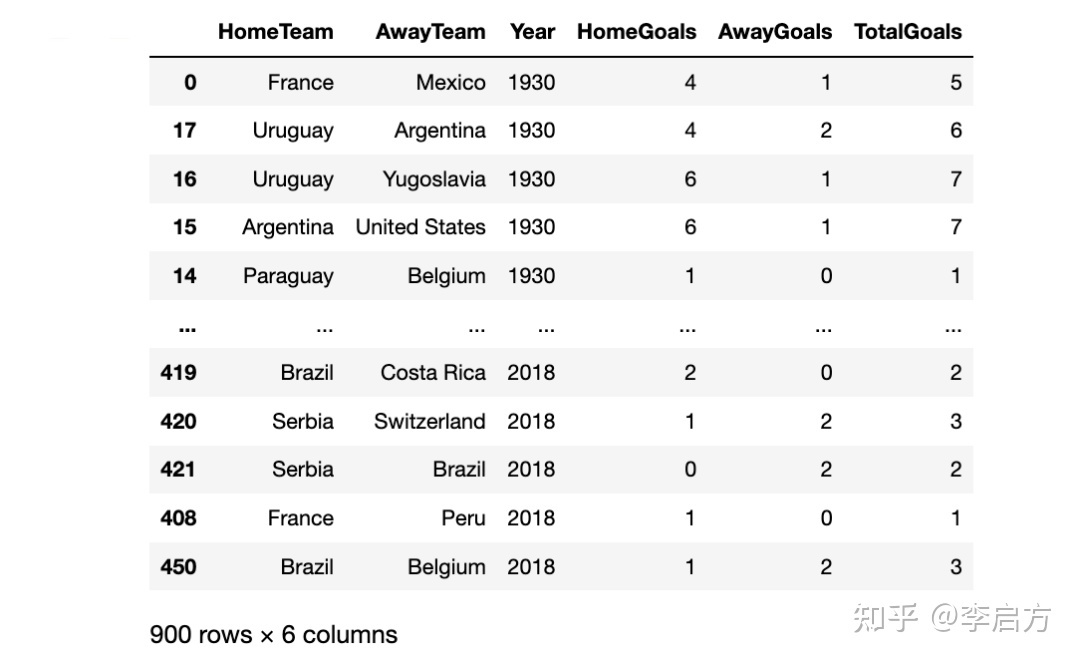The image size is (1080, 662).
Task: Select the TotalGoals column header
Action: [x=908, y=32]
